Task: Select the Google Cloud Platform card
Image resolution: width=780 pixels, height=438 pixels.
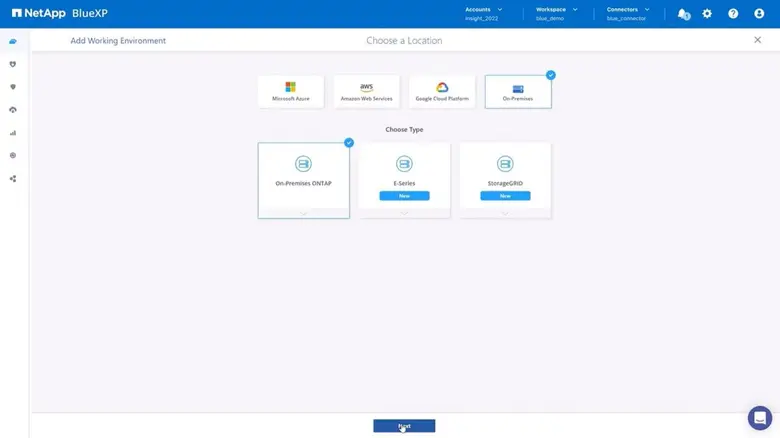Action: [x=442, y=91]
